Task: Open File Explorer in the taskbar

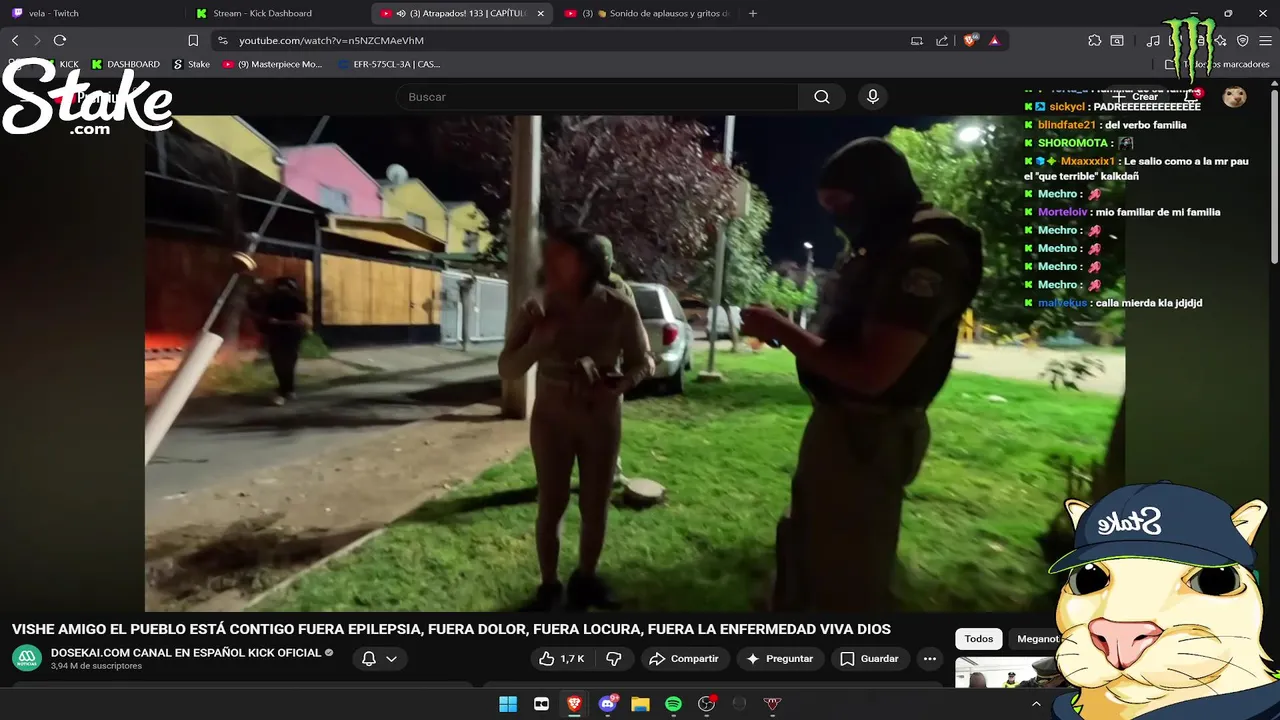Action: click(x=640, y=704)
